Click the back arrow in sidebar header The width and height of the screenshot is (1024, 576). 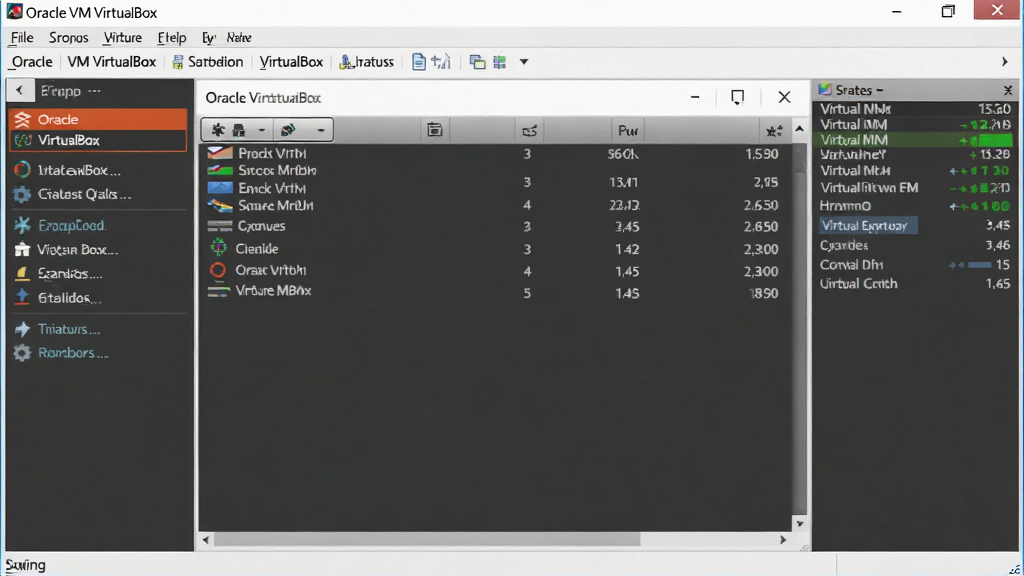pos(20,91)
